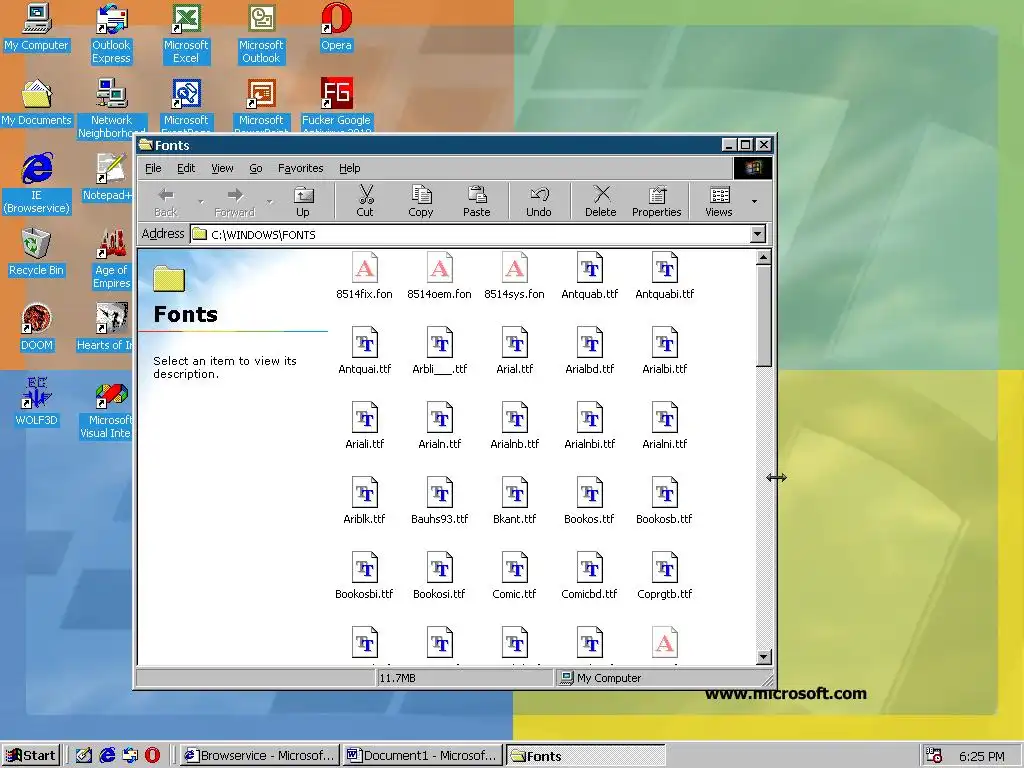This screenshot has width=1024, height=768.
Task: Click the Comicbd.ttf file name
Action: (589, 594)
